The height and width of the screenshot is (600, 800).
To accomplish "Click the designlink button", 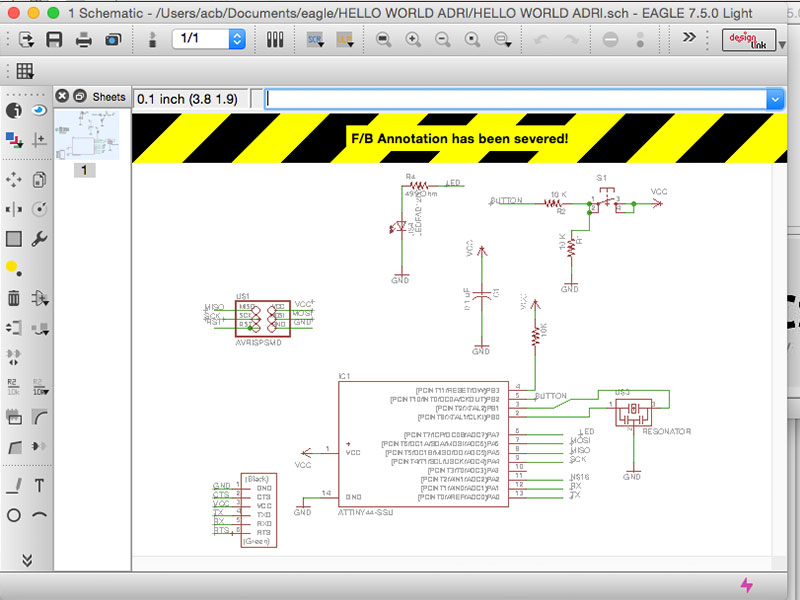I will pyautogui.click(x=748, y=40).
